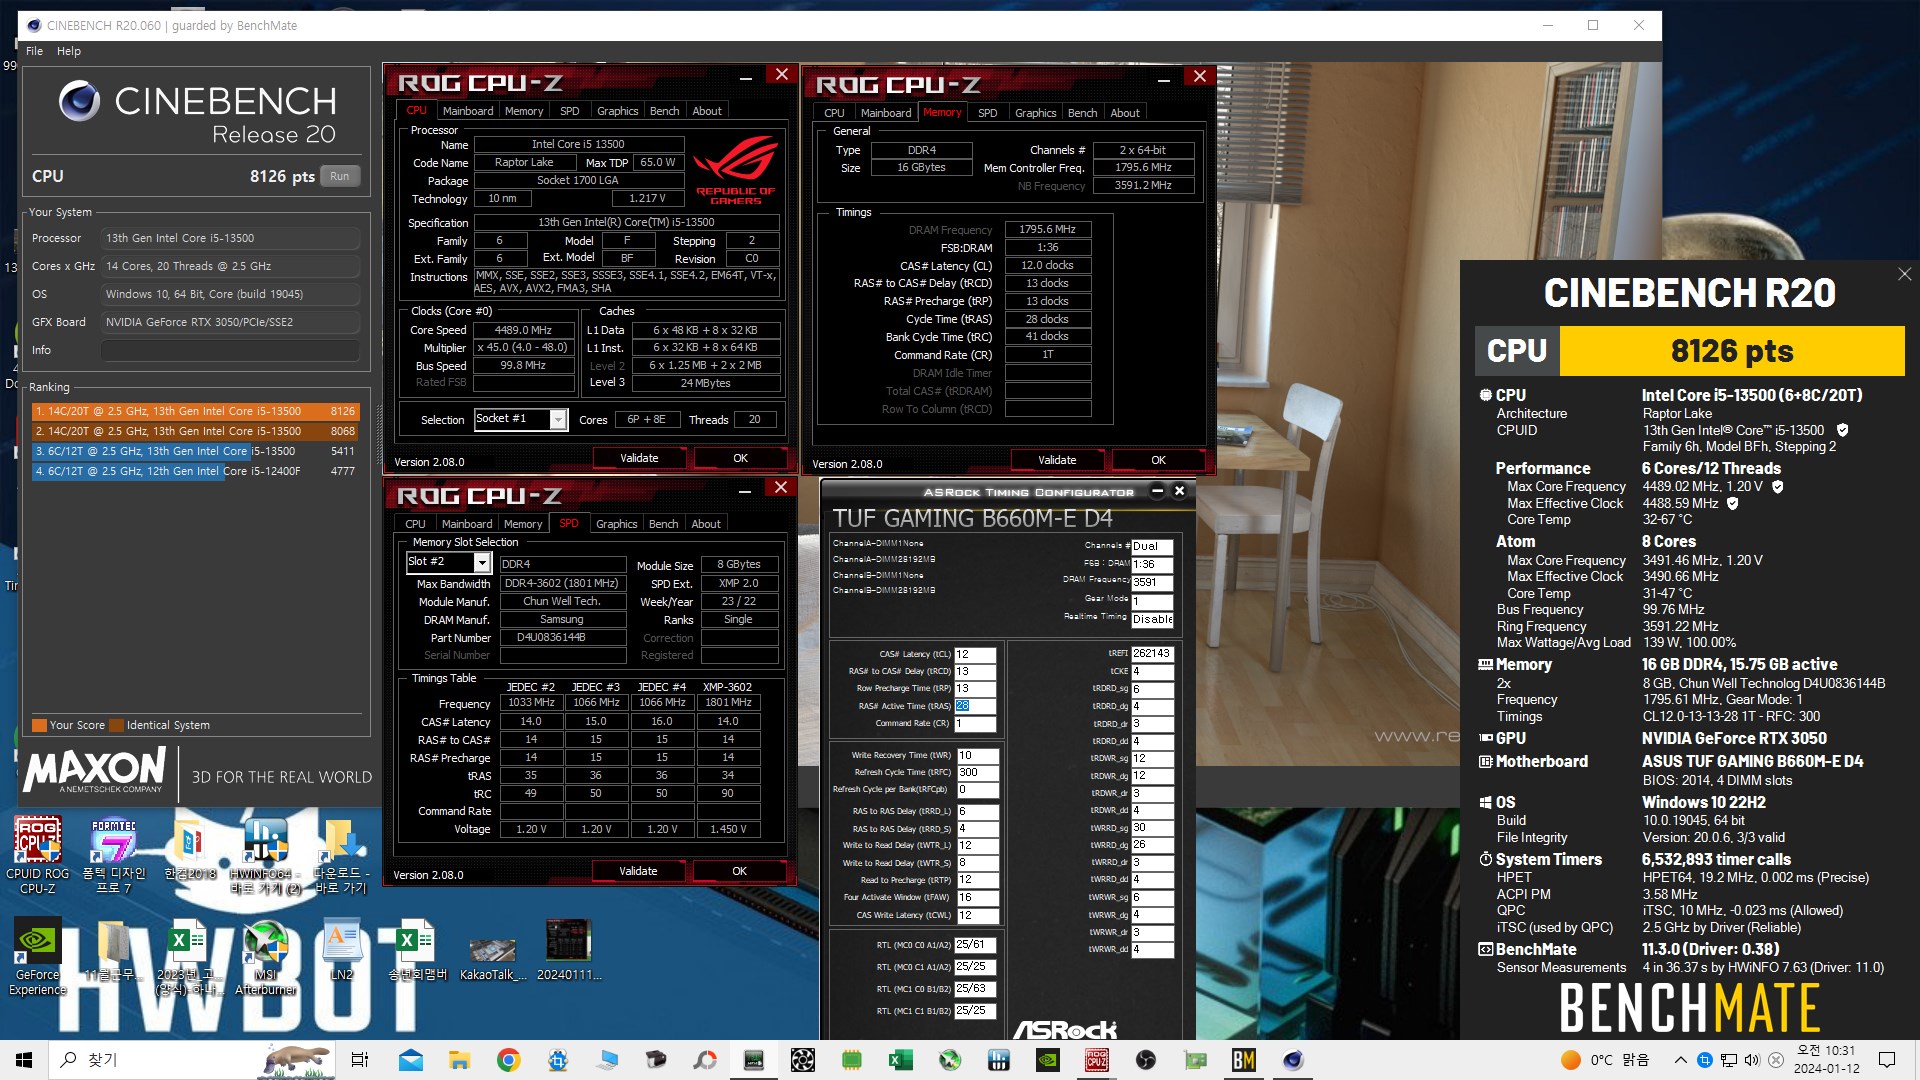Click the weather widget in the taskbar

[1605, 1060]
